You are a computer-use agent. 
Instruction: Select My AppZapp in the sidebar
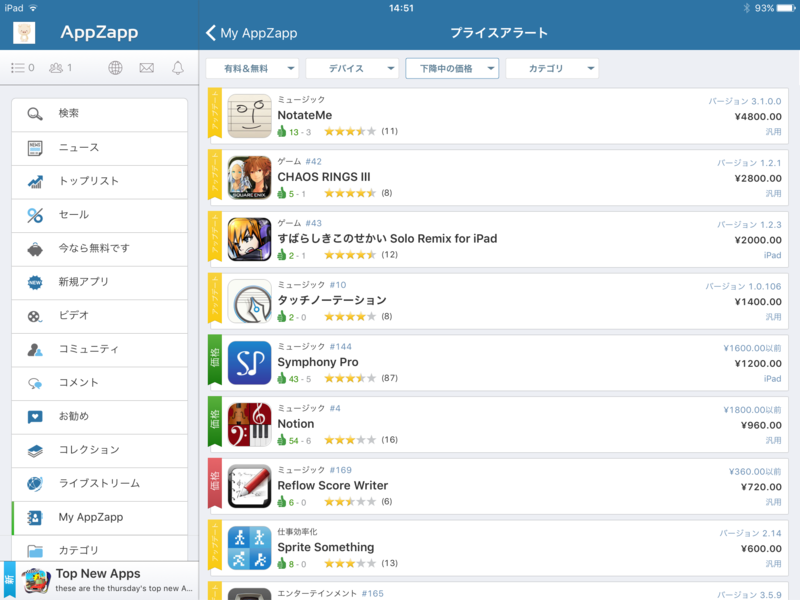tap(99, 518)
